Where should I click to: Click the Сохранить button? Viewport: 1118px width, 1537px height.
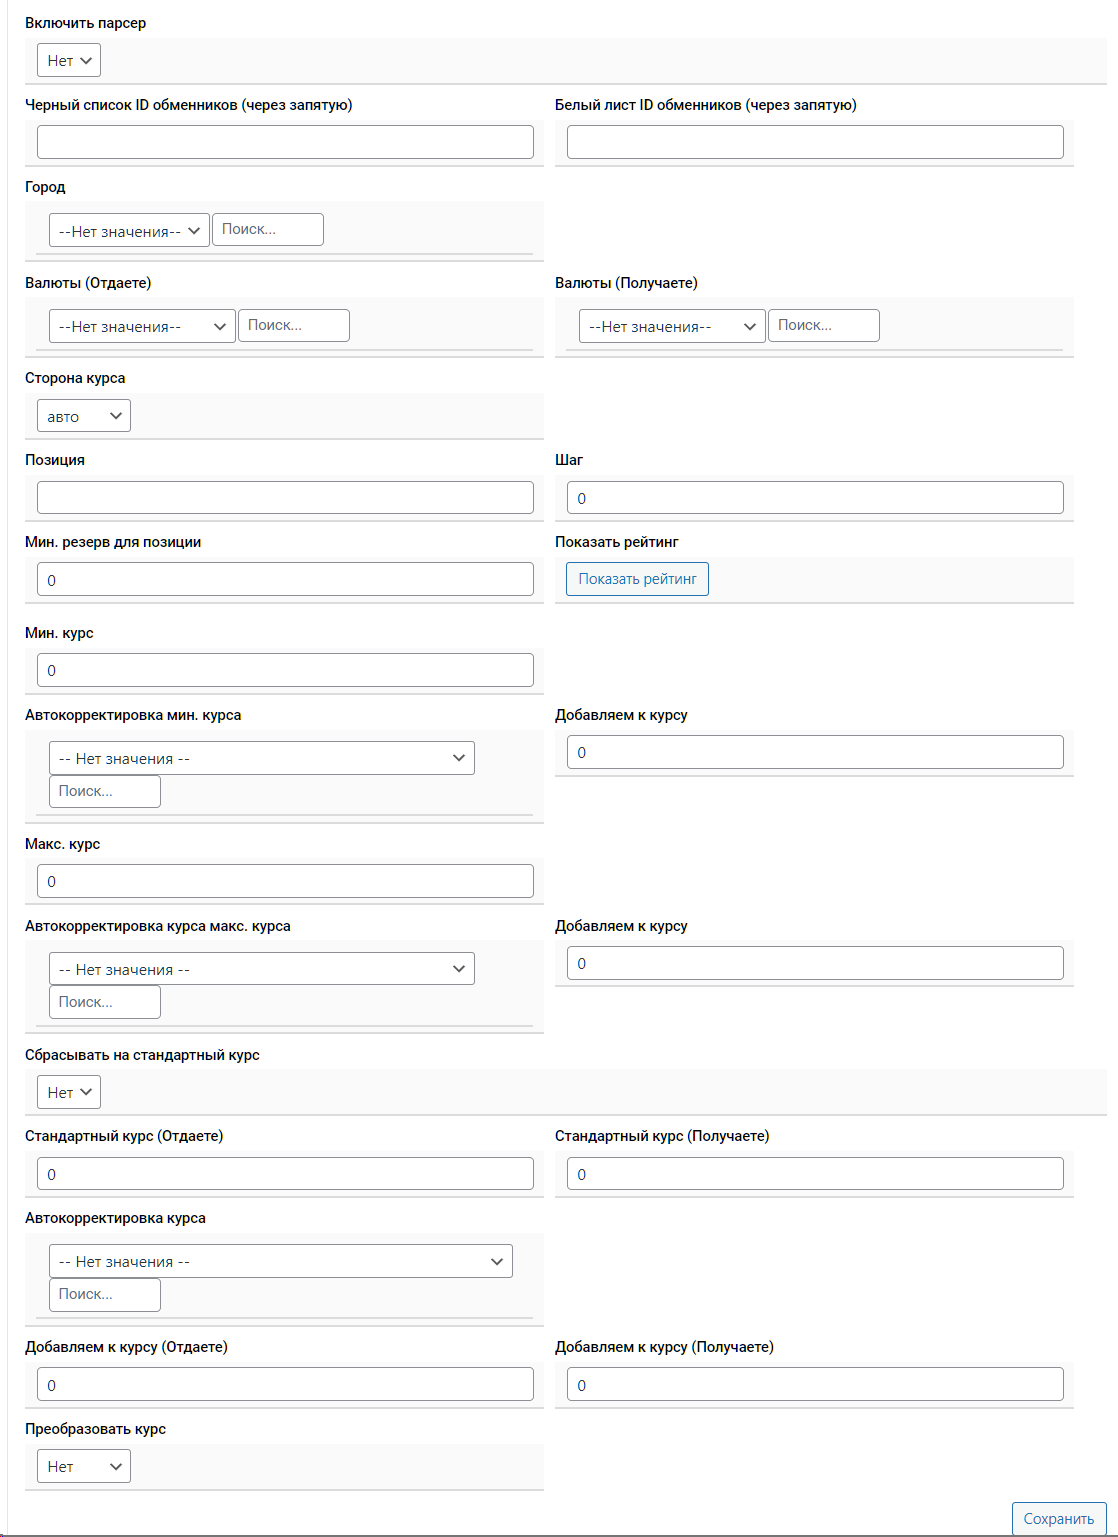tap(1059, 1518)
